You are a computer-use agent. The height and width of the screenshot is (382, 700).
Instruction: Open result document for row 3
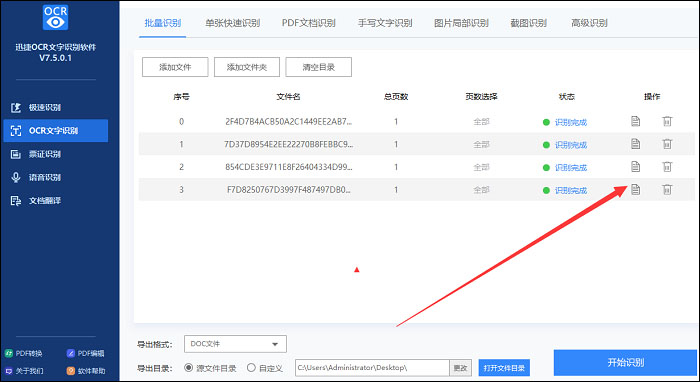[x=635, y=190]
